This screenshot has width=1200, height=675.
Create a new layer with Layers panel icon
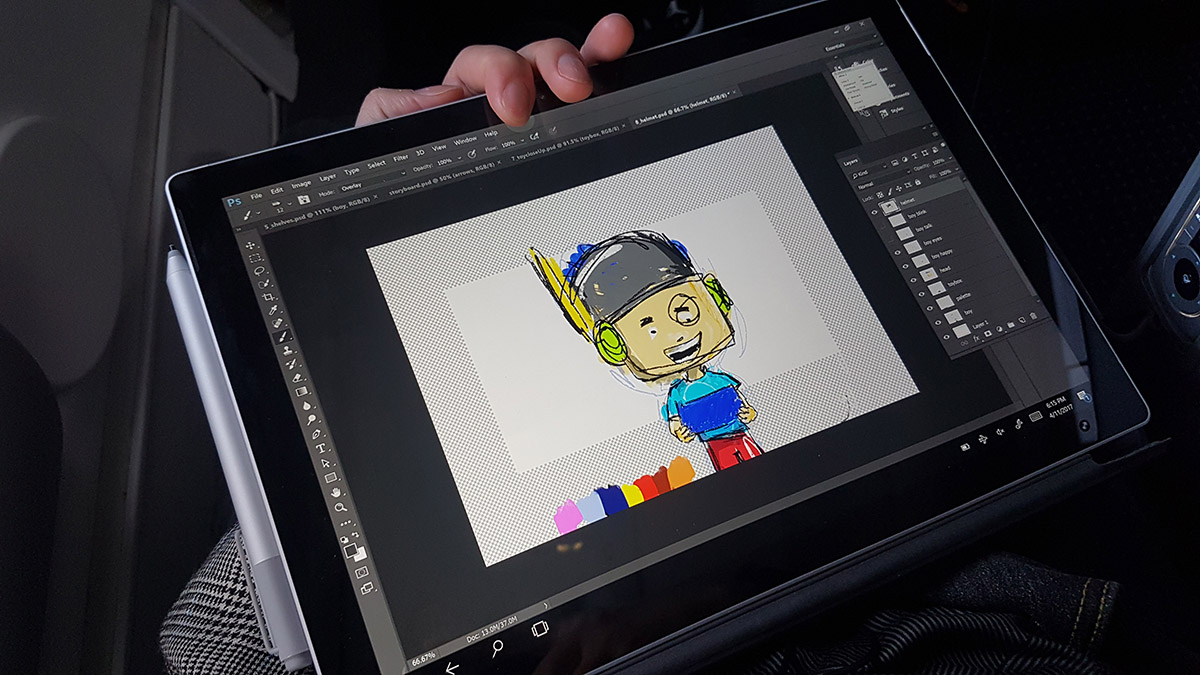1021,320
